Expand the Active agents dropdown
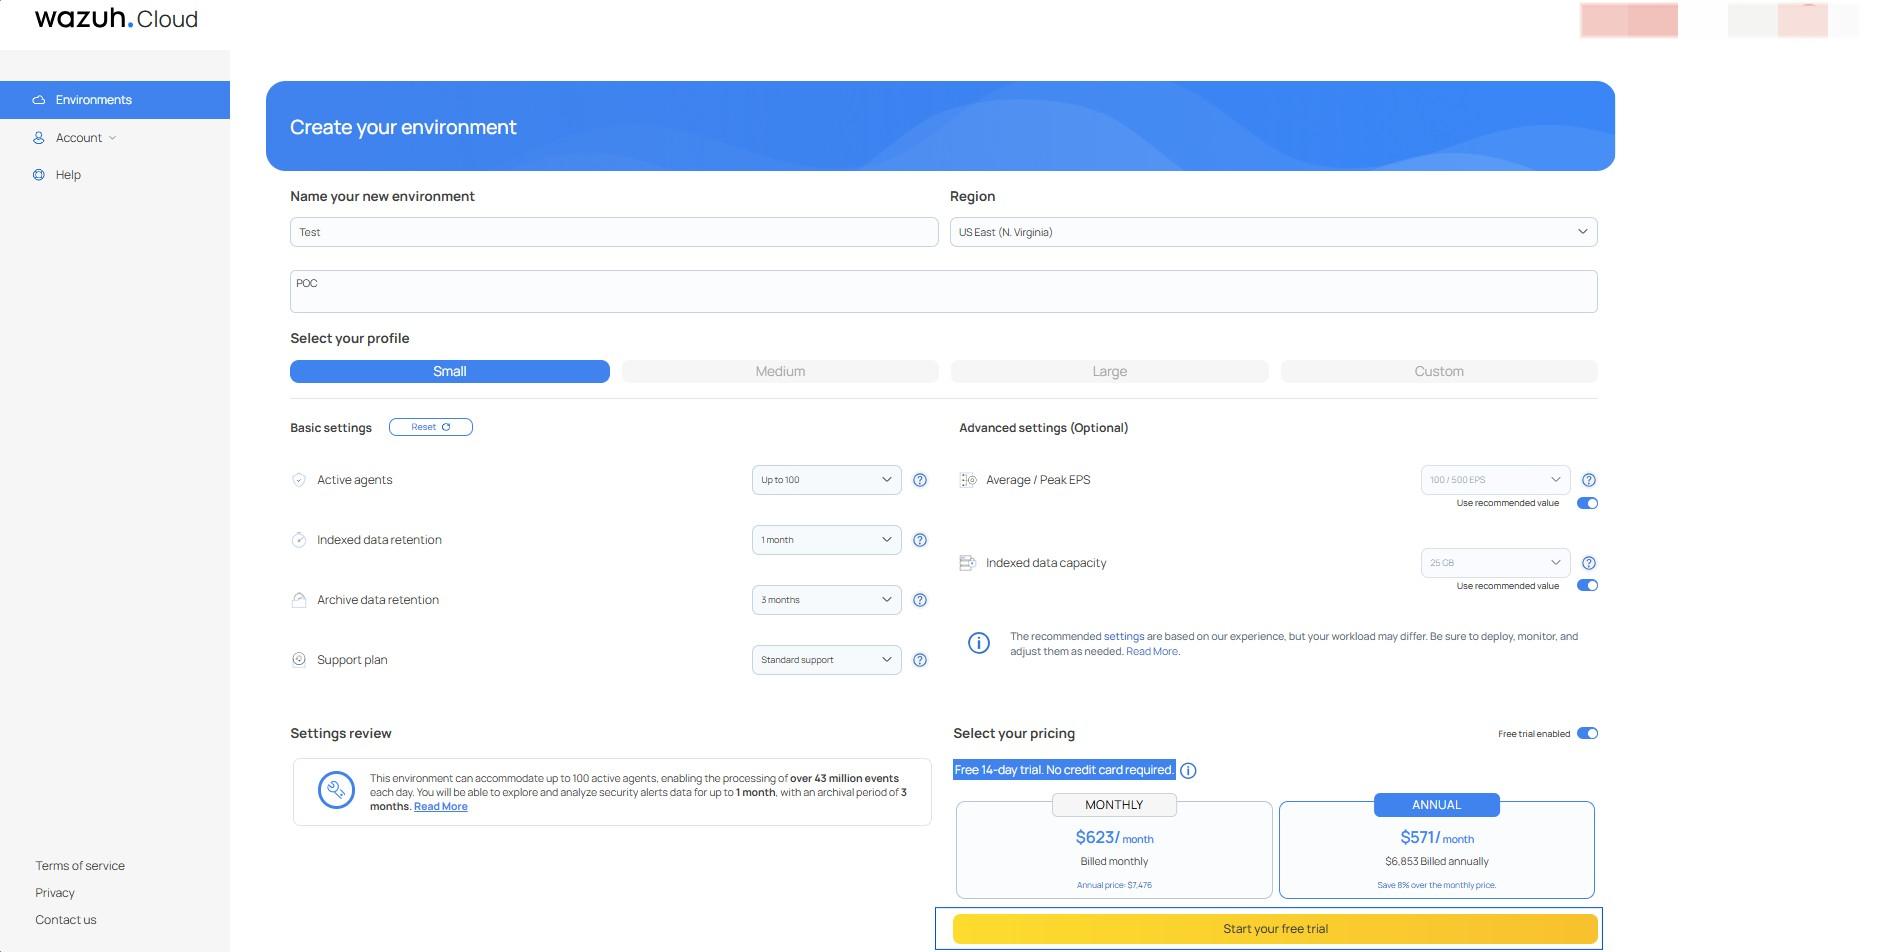The image size is (1896, 952). tap(826, 480)
